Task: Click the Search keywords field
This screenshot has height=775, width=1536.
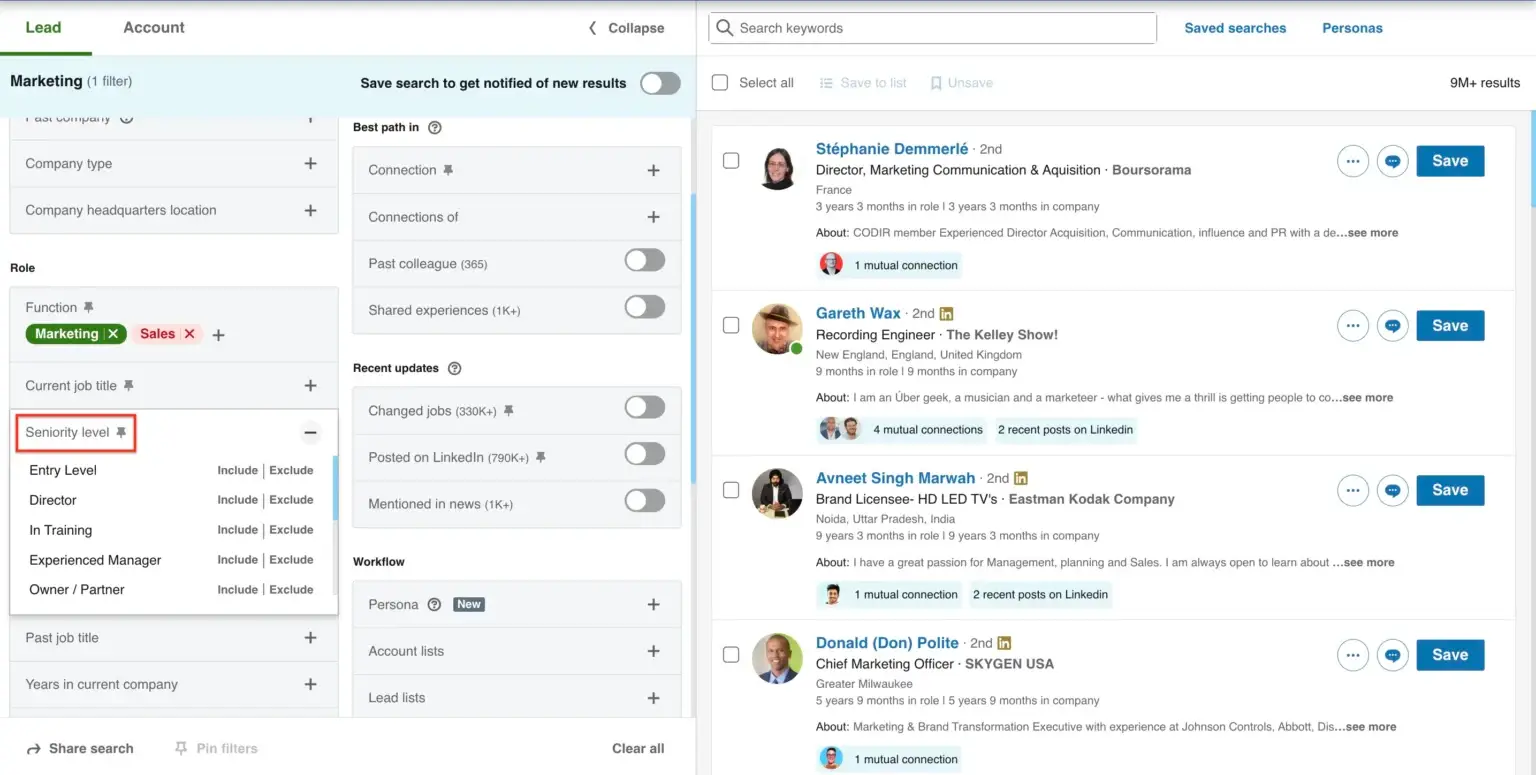Action: [x=933, y=28]
